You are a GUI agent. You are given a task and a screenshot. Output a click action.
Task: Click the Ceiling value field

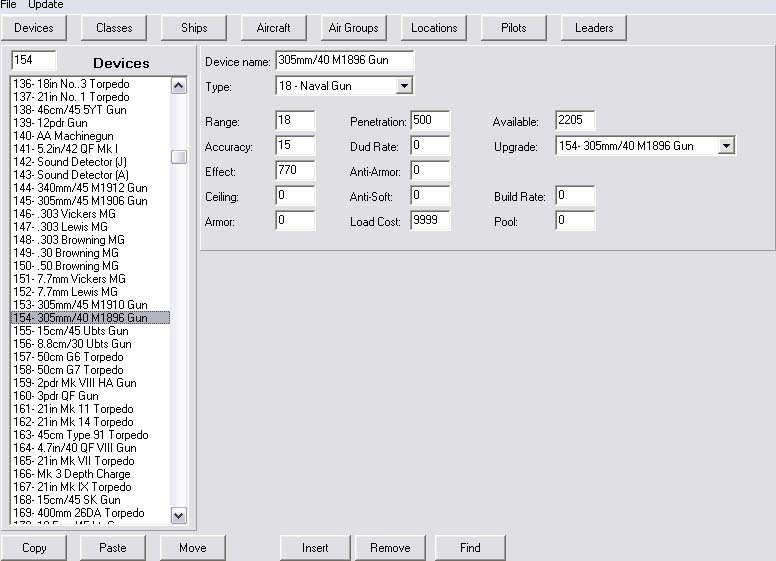tap(295, 195)
